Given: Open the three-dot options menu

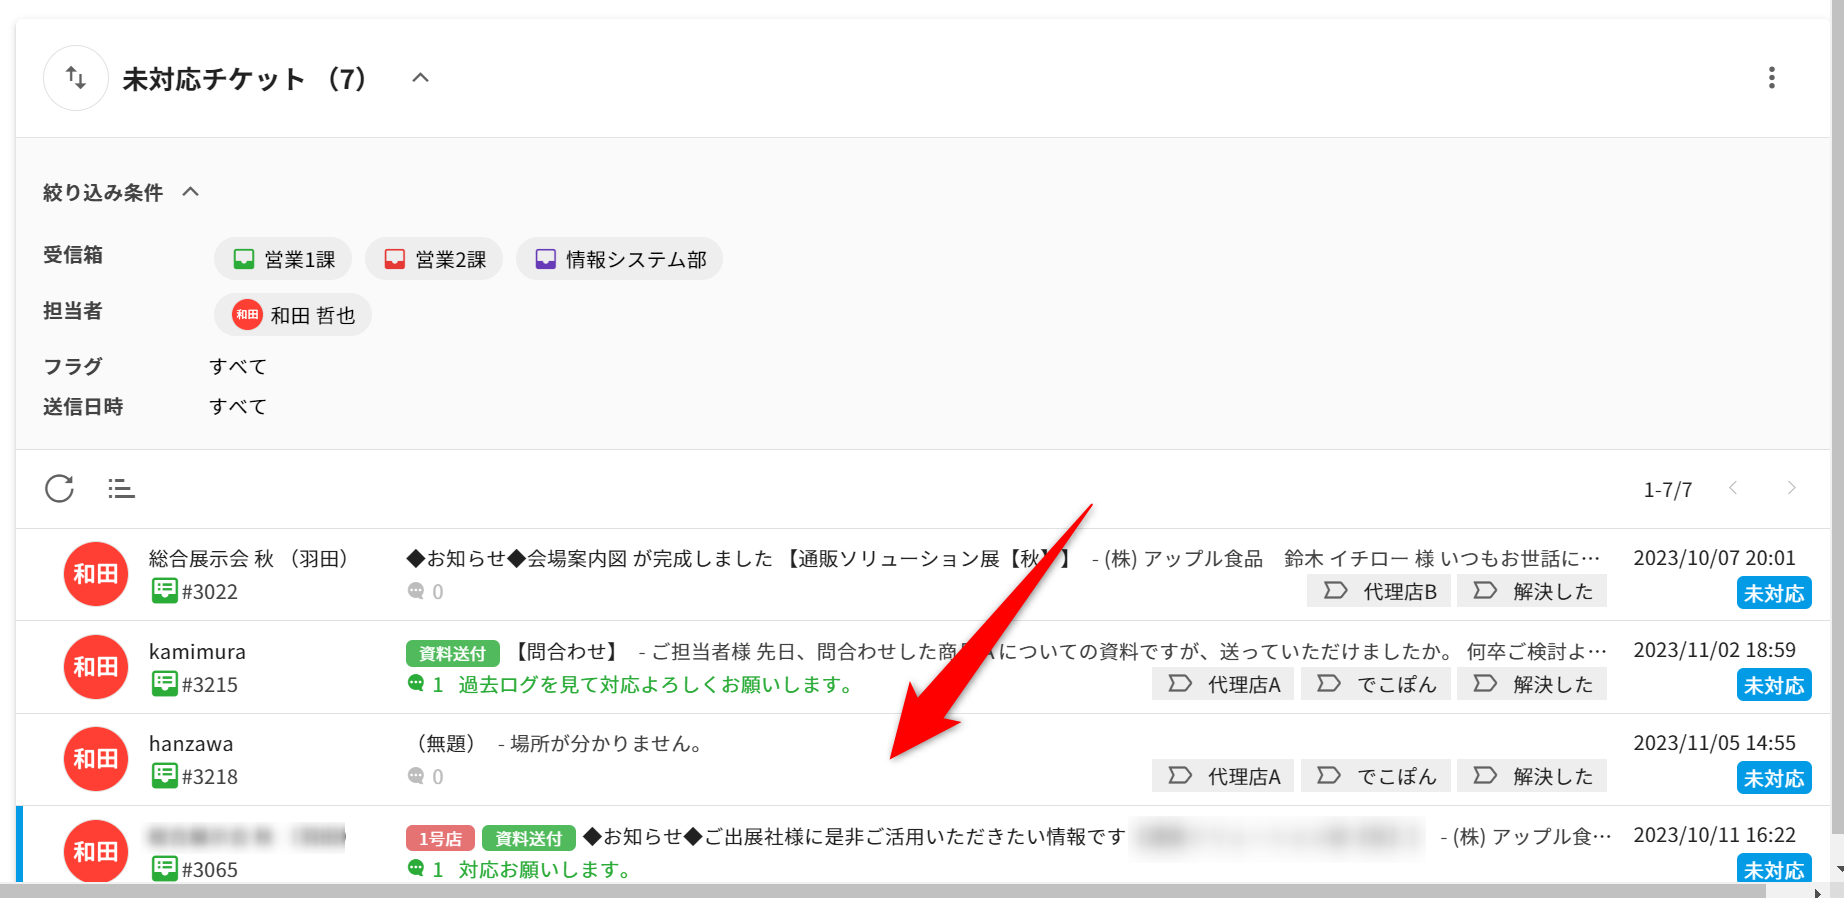Looking at the screenshot, I should (1771, 78).
